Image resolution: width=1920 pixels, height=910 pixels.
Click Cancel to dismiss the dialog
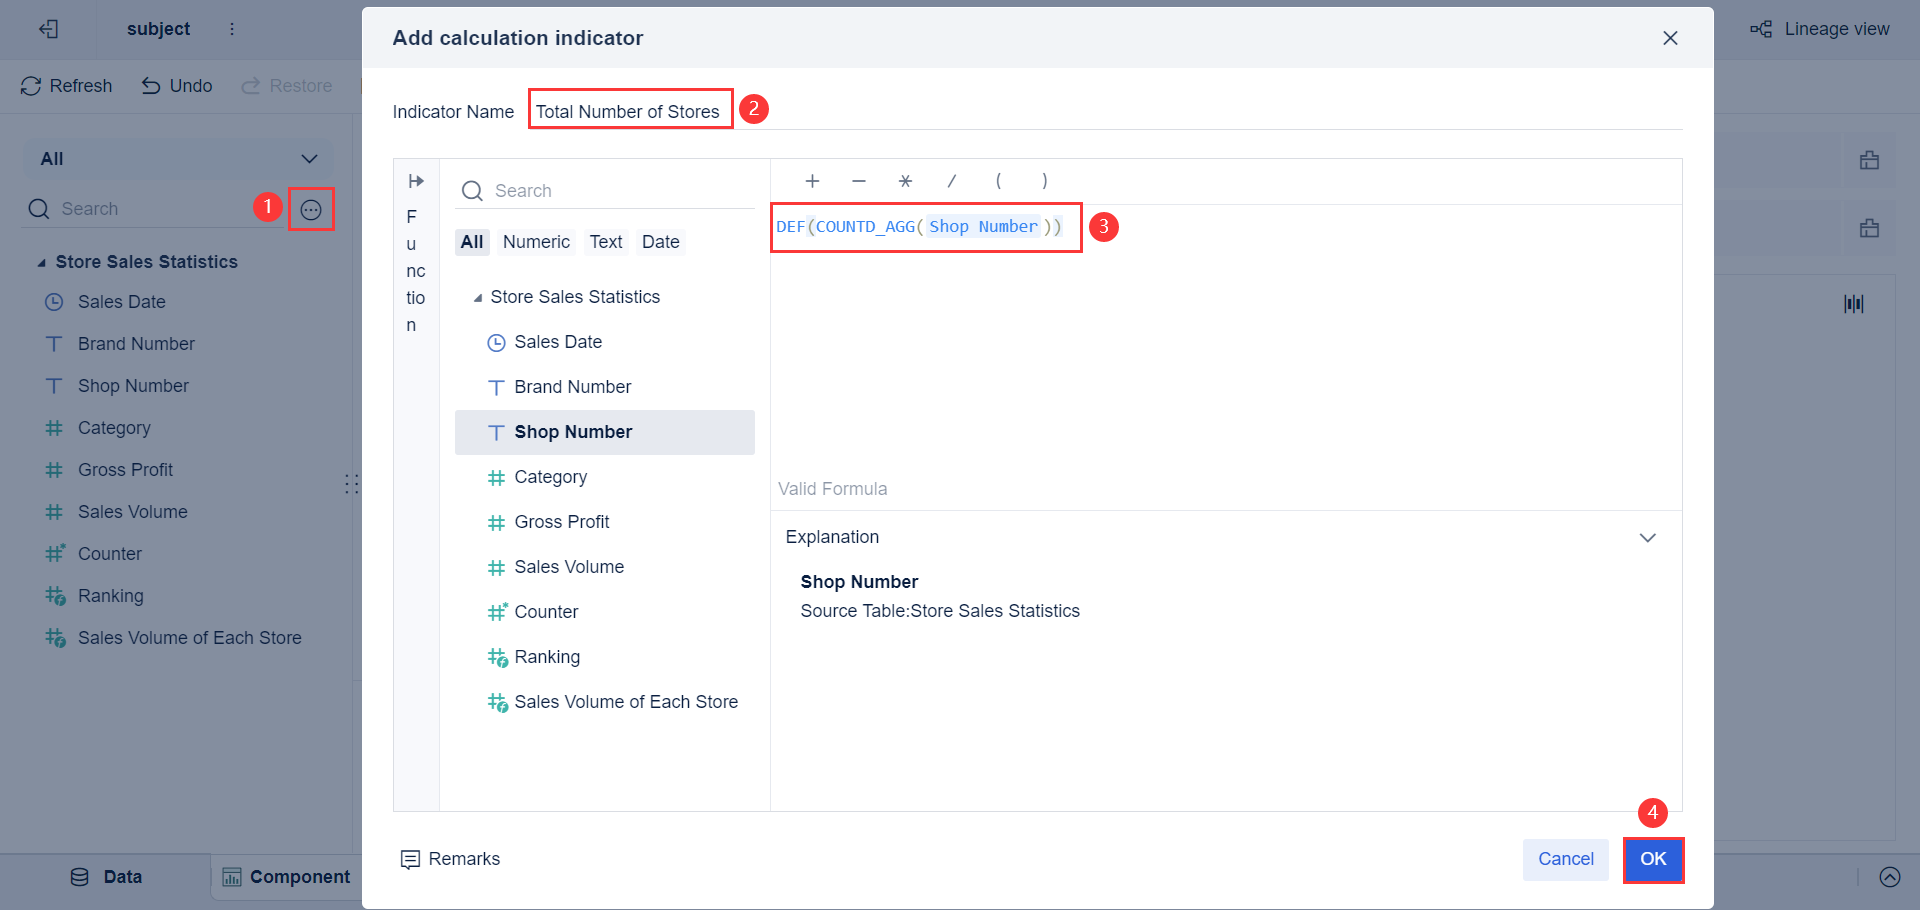click(1565, 859)
